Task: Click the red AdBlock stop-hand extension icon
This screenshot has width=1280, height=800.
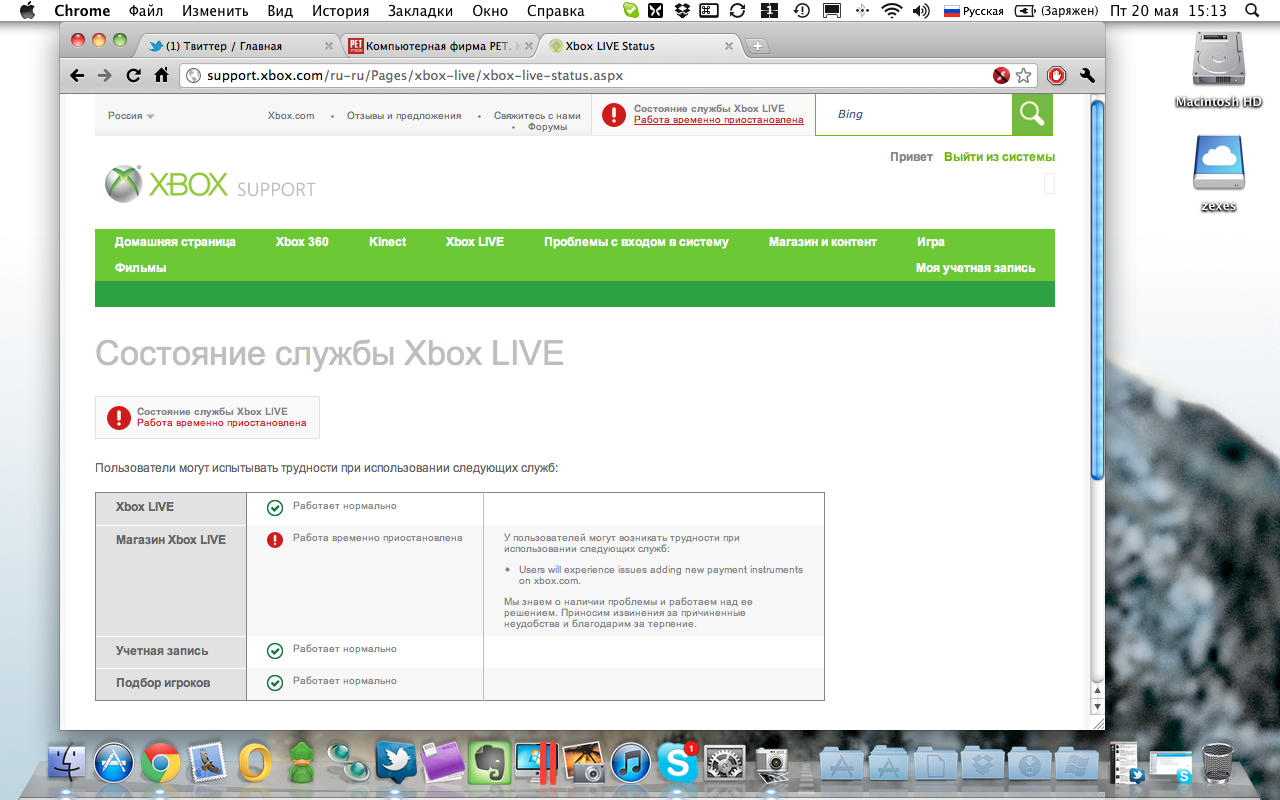Action: pos(1056,75)
